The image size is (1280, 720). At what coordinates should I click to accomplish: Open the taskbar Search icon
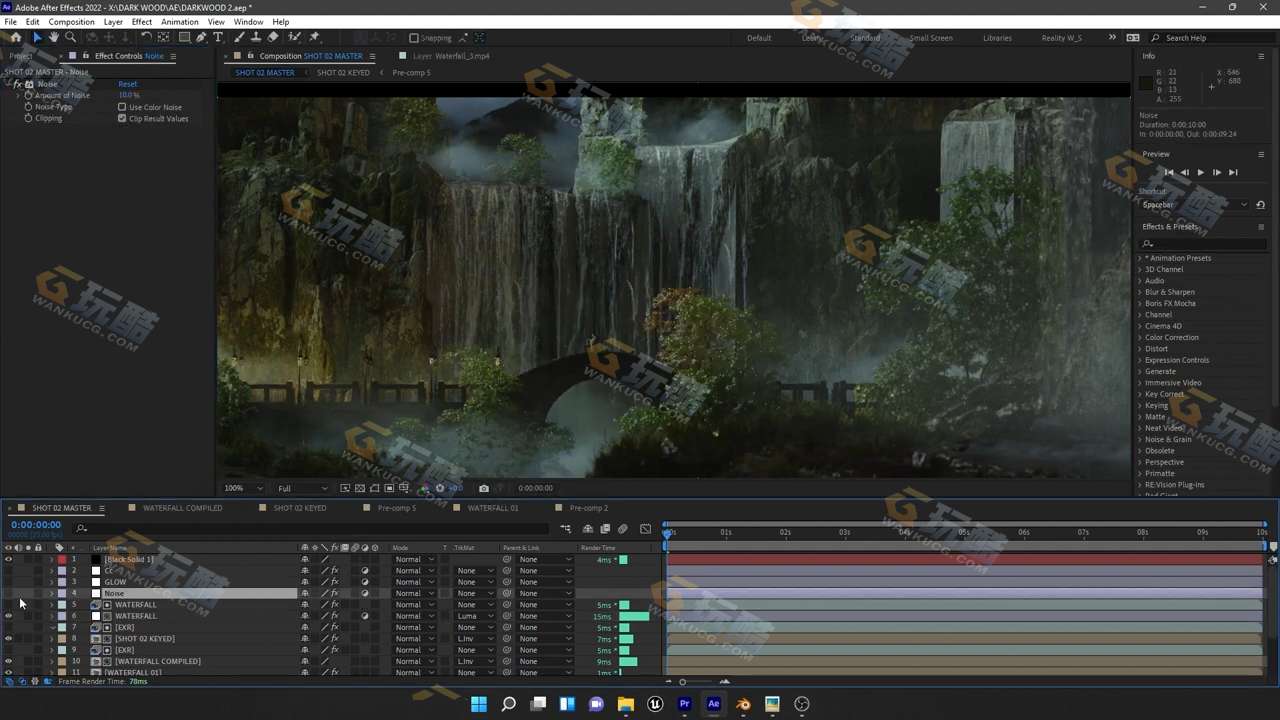click(508, 704)
